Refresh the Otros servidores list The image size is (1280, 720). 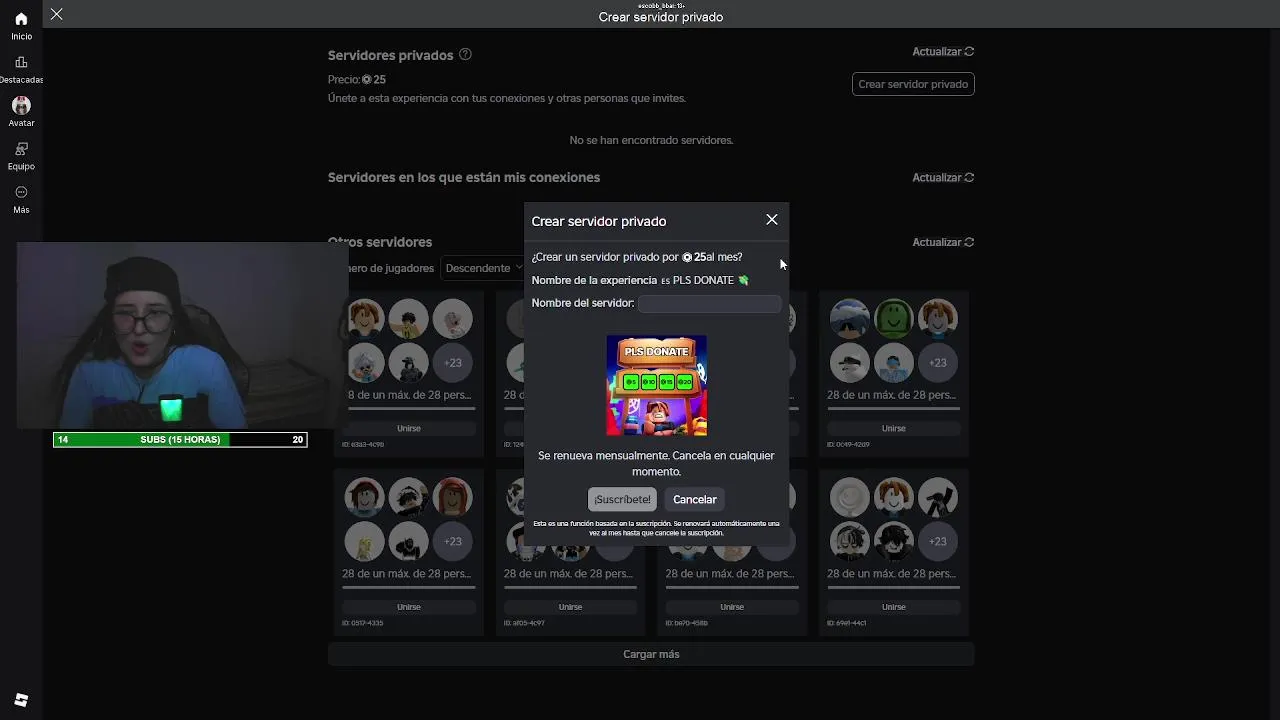[x=943, y=242]
